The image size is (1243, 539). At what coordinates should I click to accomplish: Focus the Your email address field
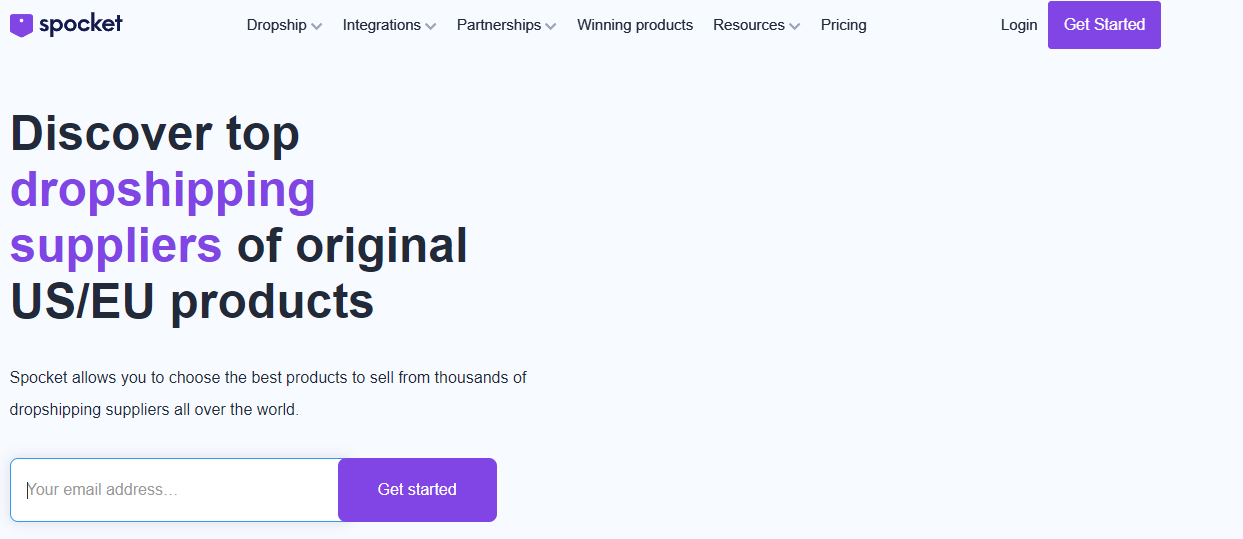pos(175,490)
